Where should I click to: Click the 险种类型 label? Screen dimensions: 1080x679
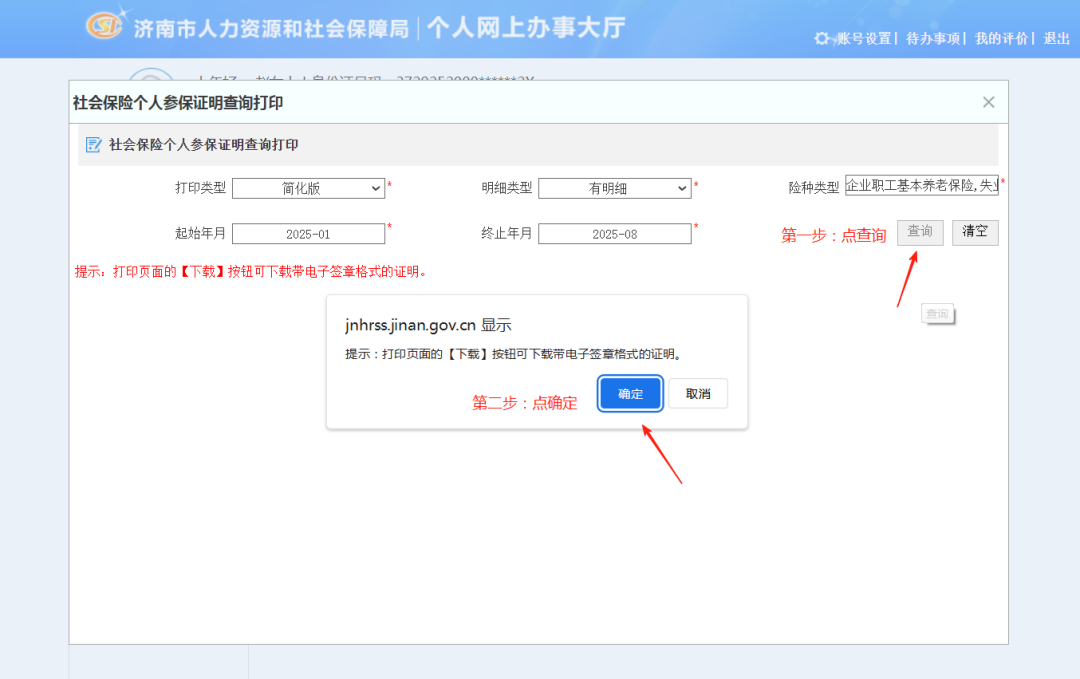(x=813, y=187)
